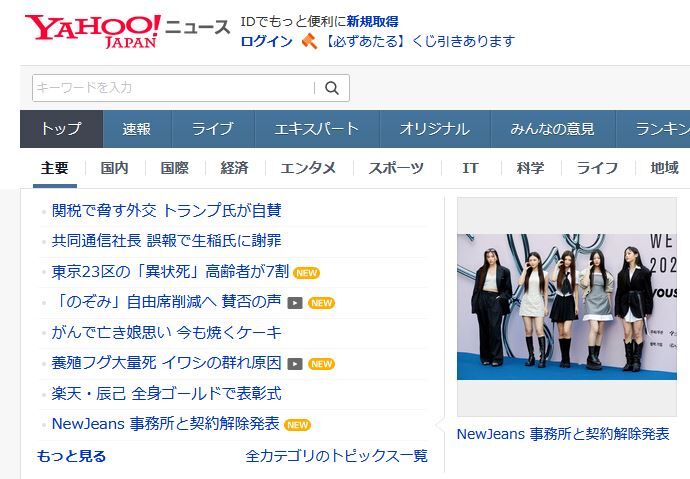Select 国際 category

[x=175, y=168]
